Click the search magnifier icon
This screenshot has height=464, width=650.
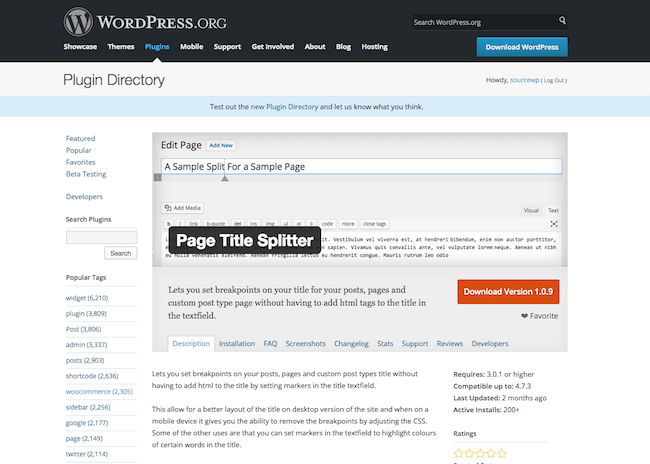pos(563,21)
